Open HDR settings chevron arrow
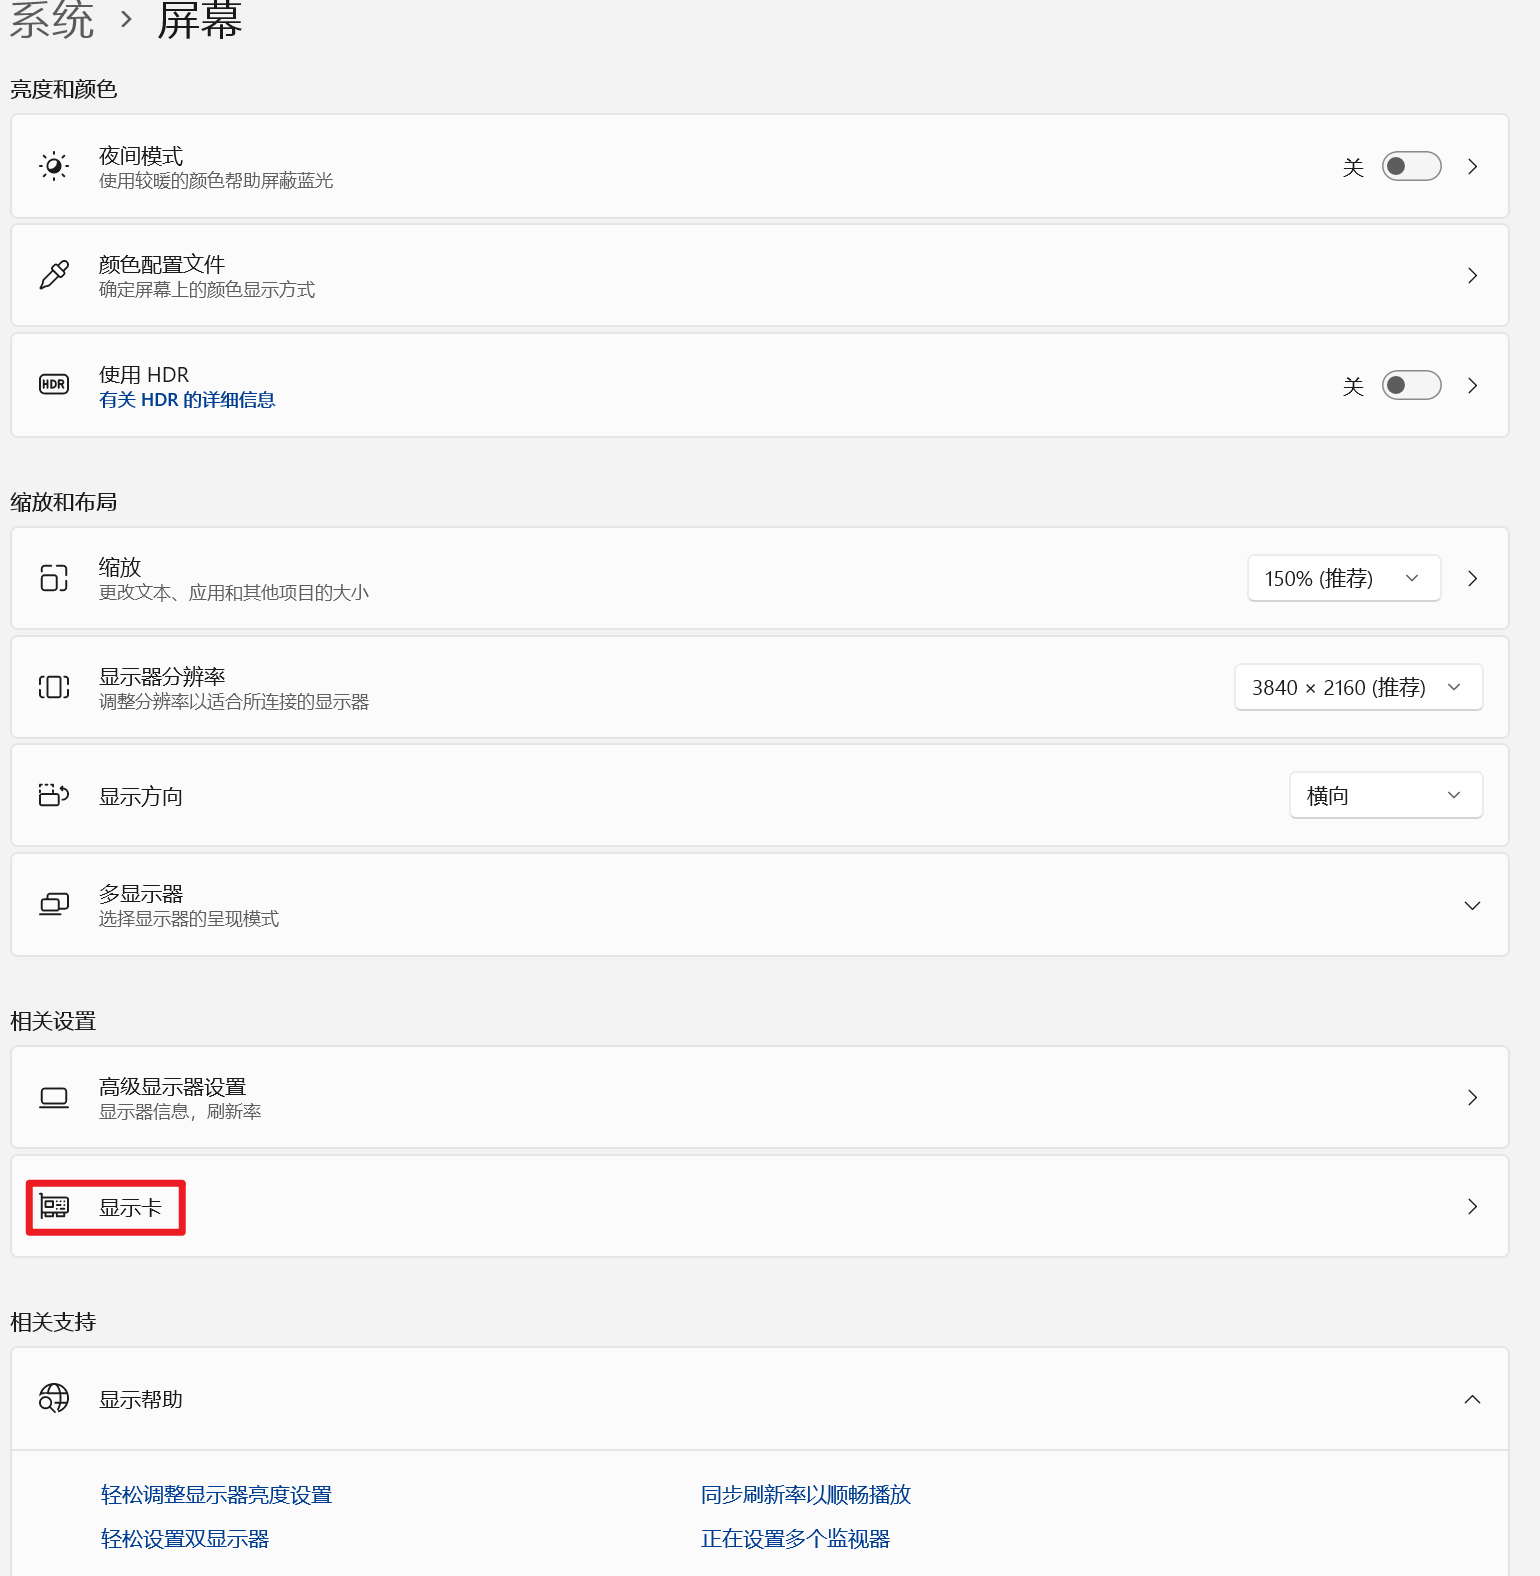 click(x=1472, y=385)
